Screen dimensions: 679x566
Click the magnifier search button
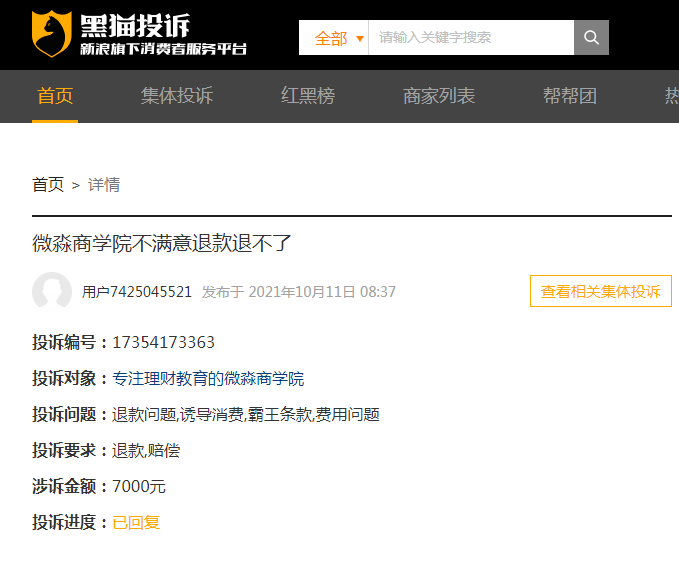(591, 37)
